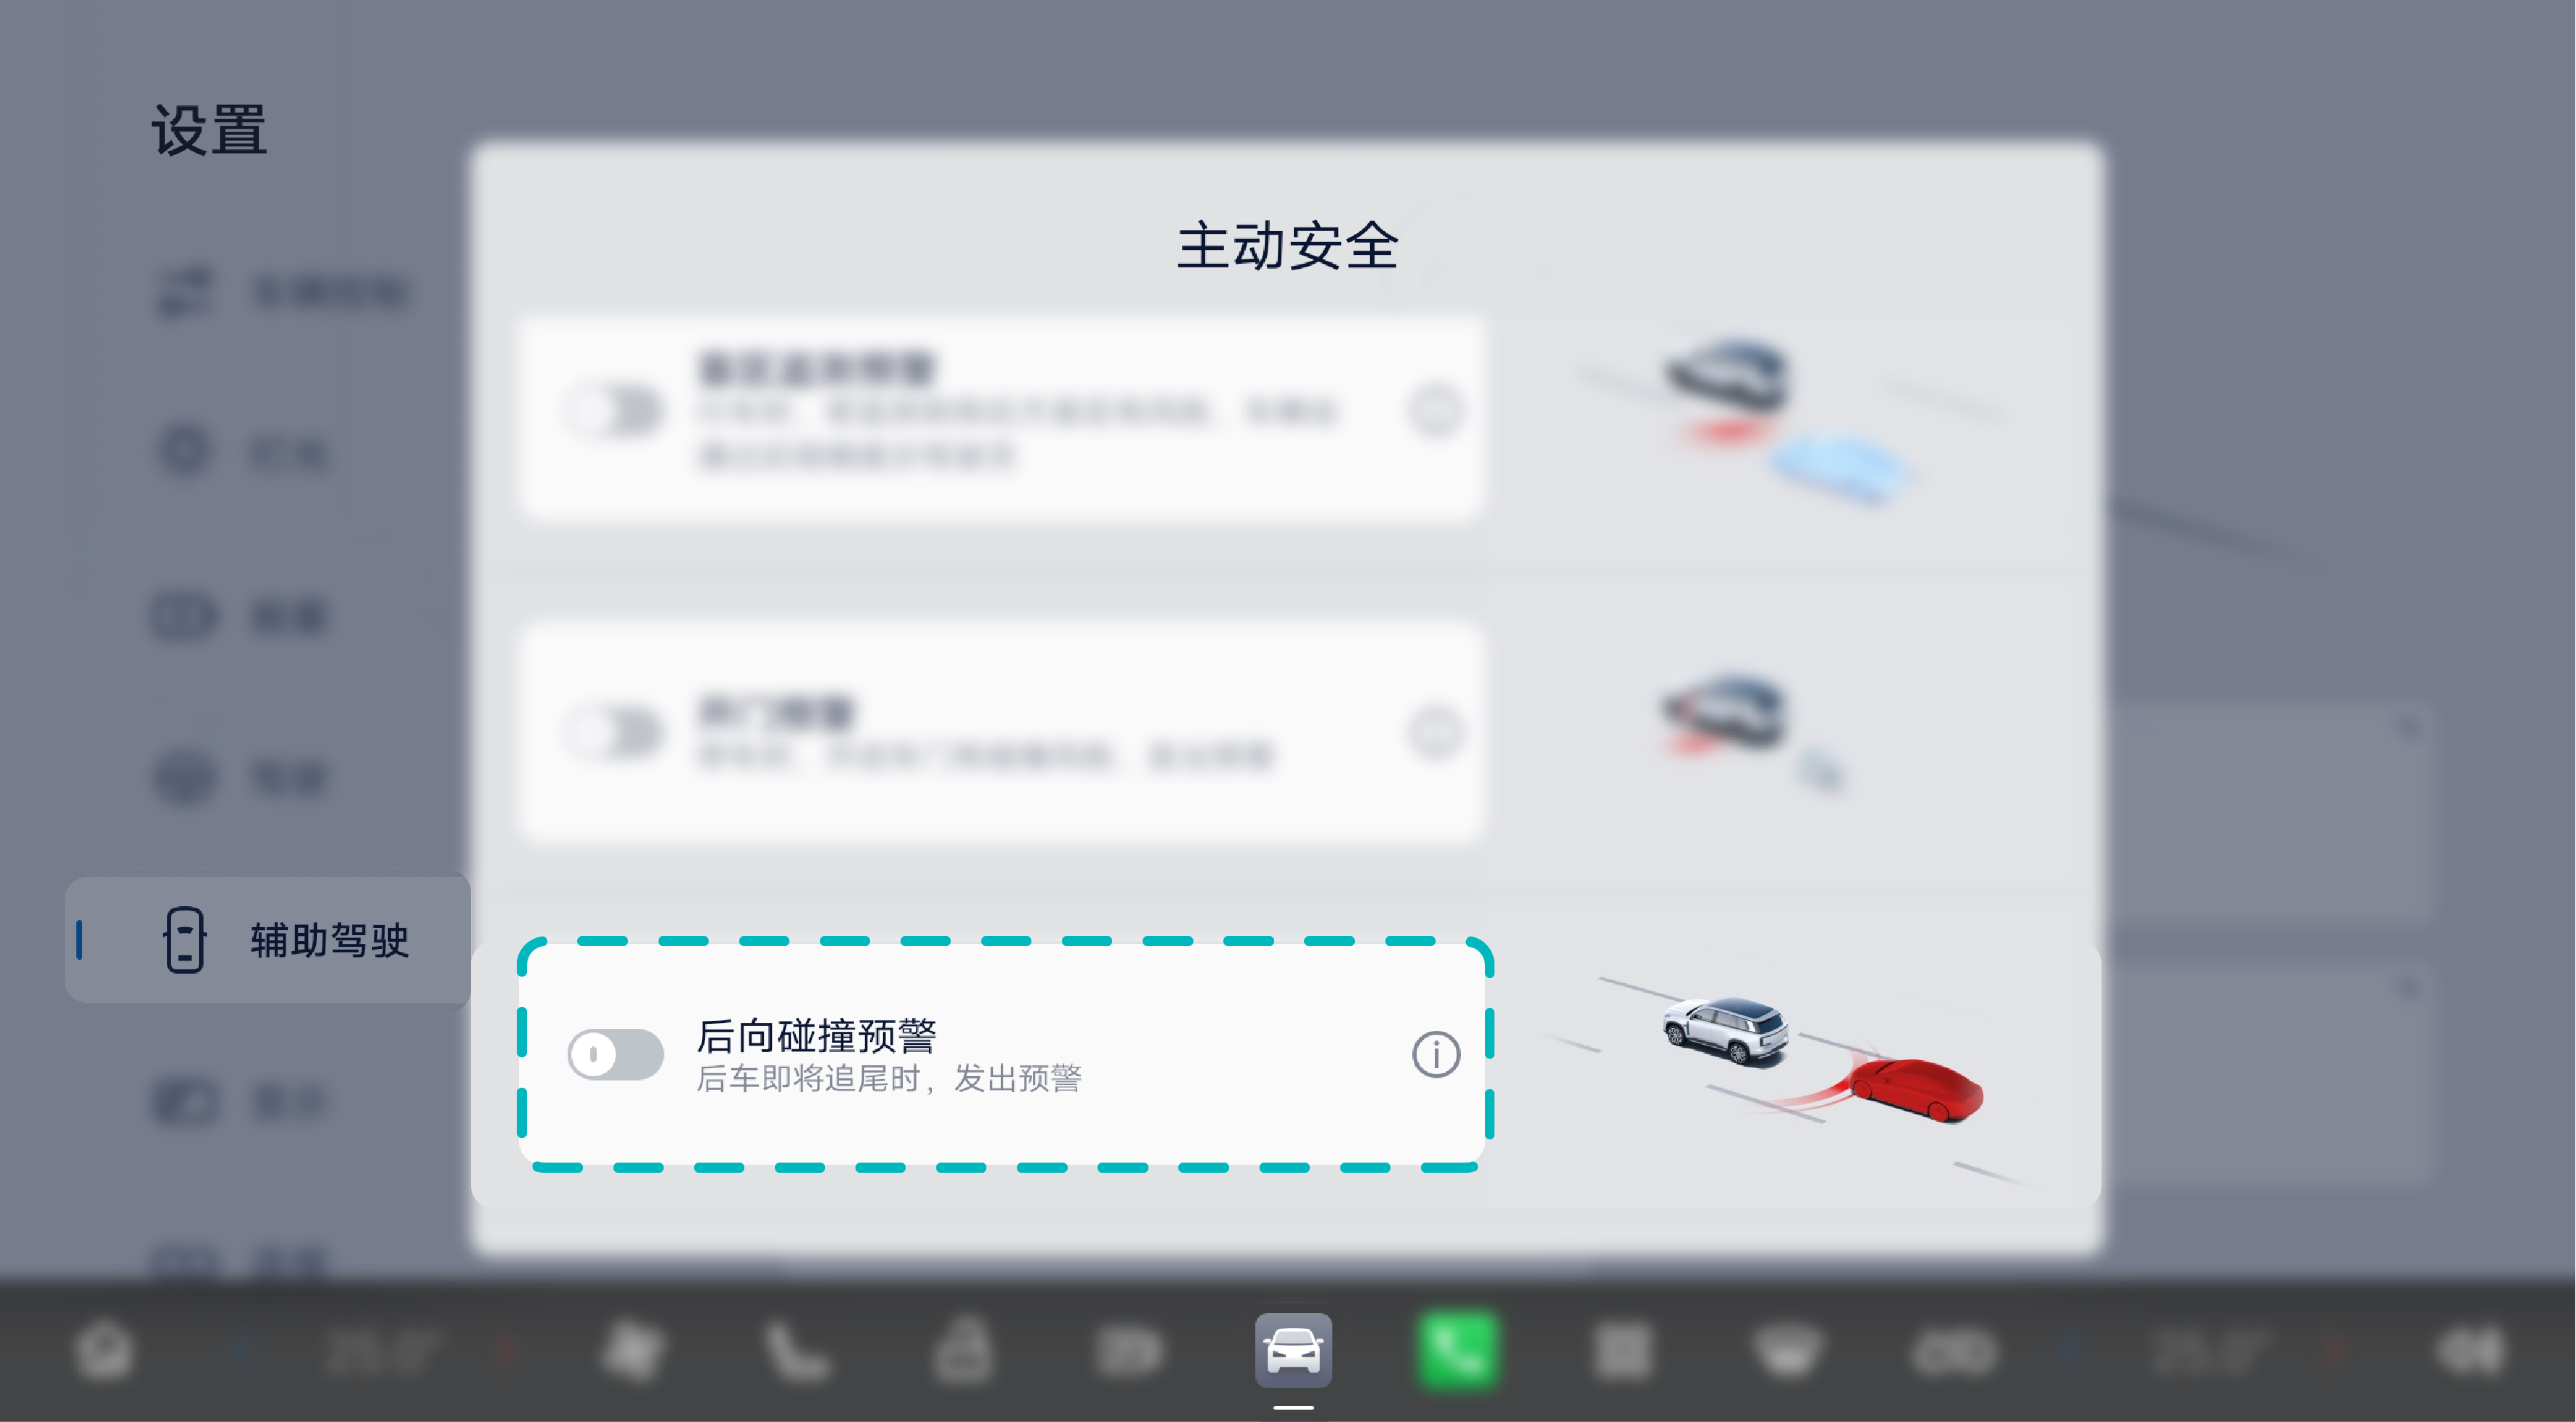Screen dimensions: 2576x1422
Task: Click the 后车即将追尾时 description text
Action: click(808, 1079)
